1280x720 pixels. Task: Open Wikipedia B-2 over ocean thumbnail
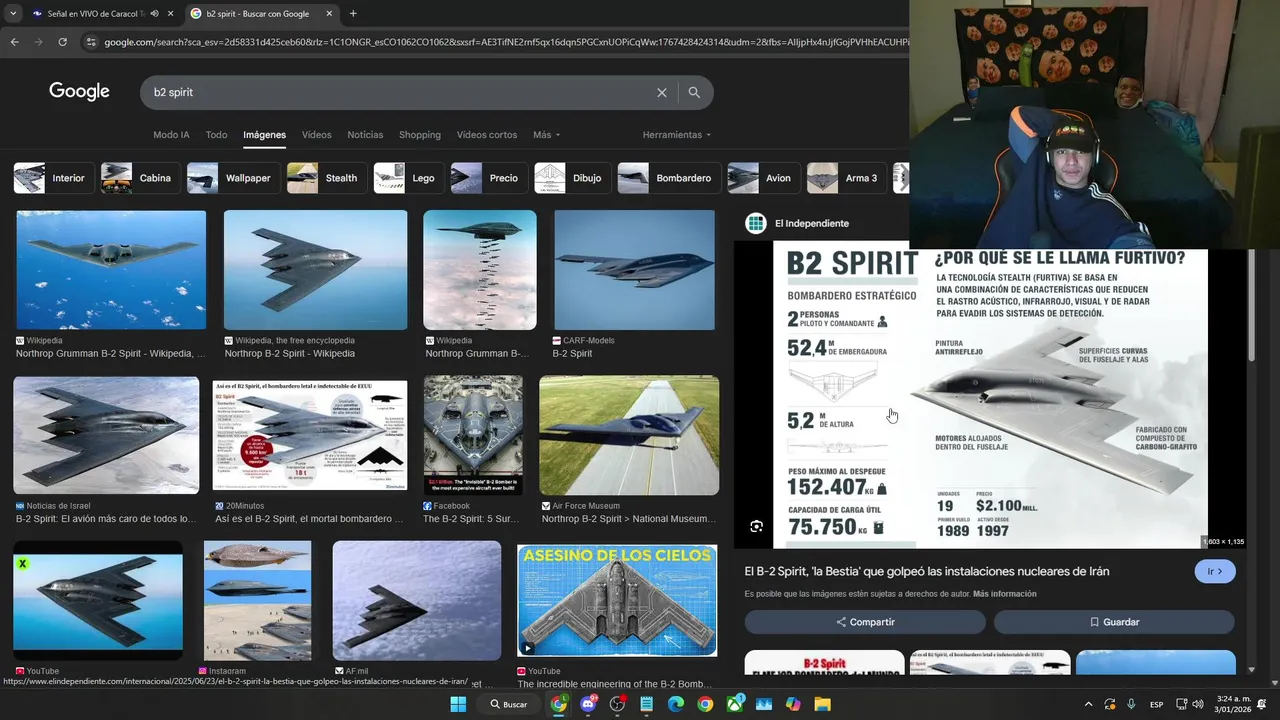coord(111,270)
